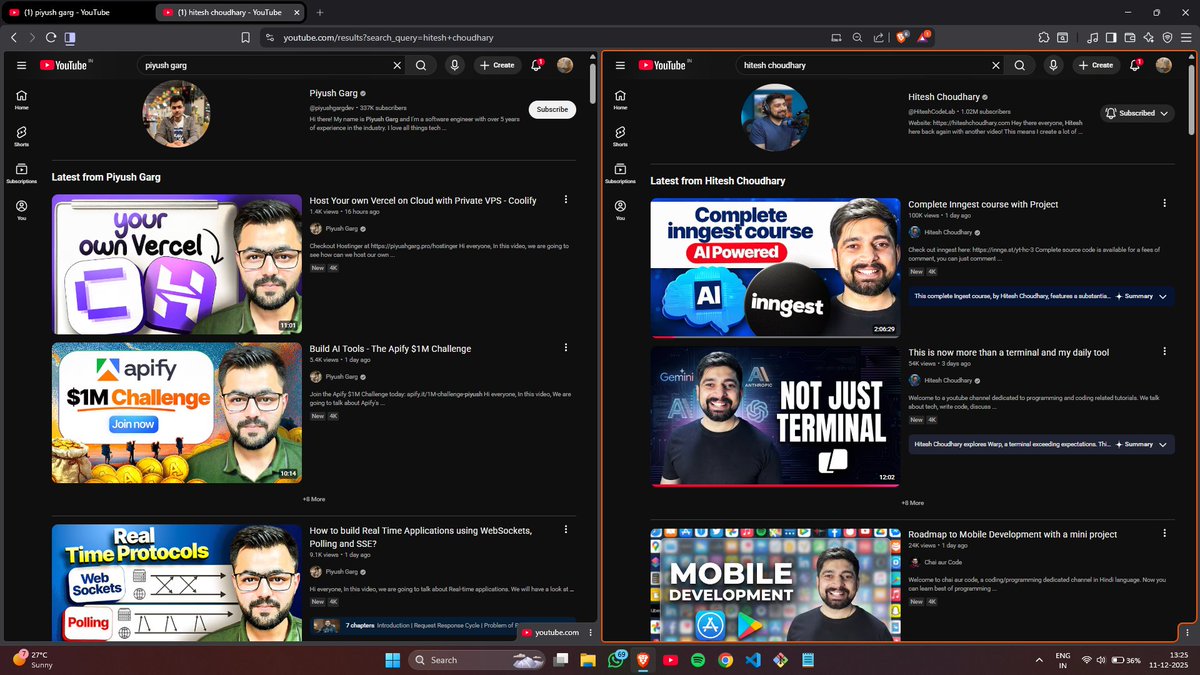The height and width of the screenshot is (675, 1200).
Task: Open the Brave Shields lion icon
Action: (901, 37)
